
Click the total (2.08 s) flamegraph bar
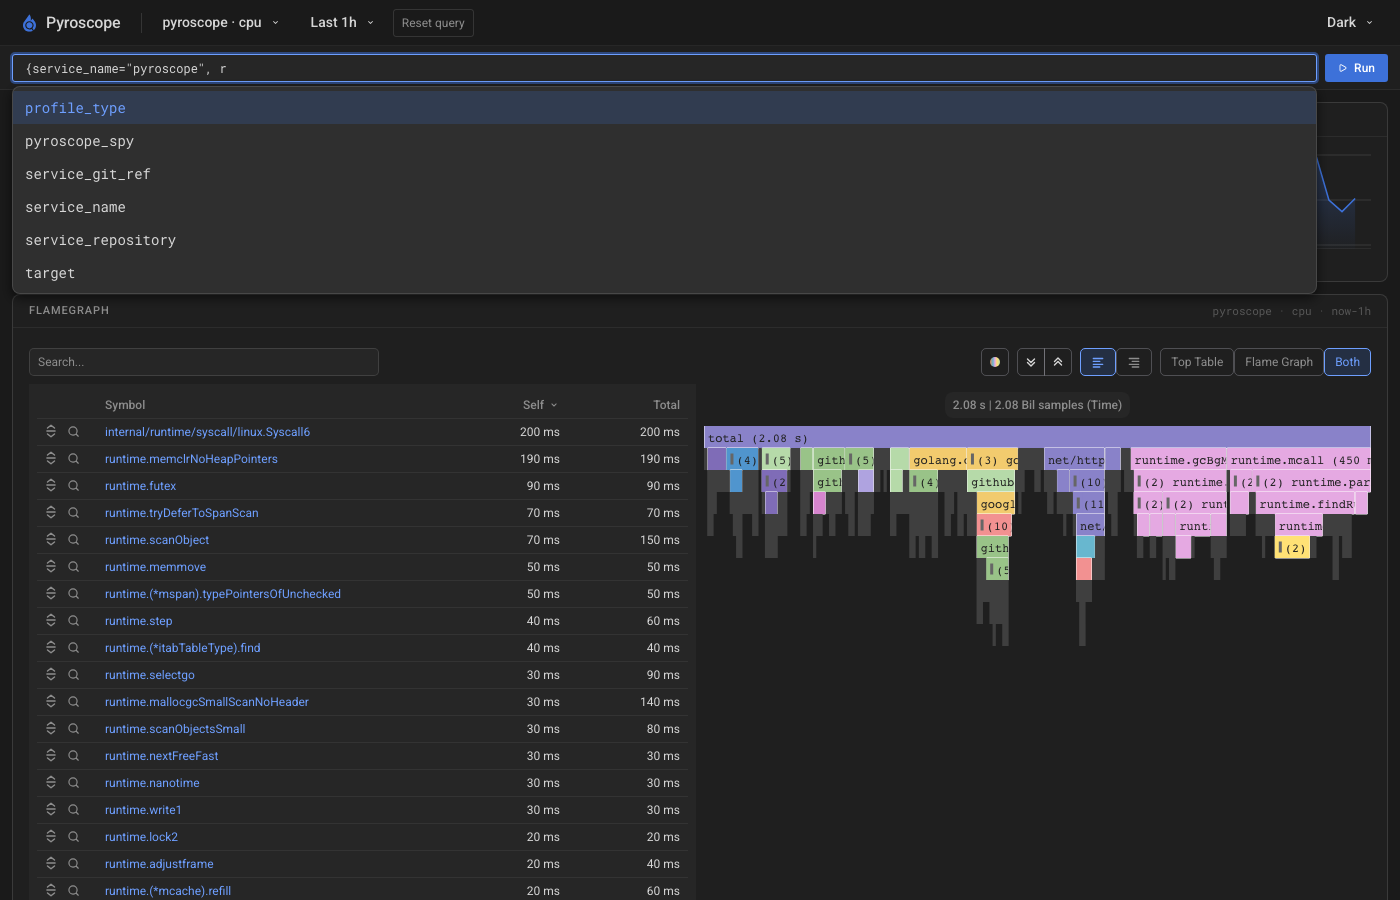pyautogui.click(x=1037, y=437)
